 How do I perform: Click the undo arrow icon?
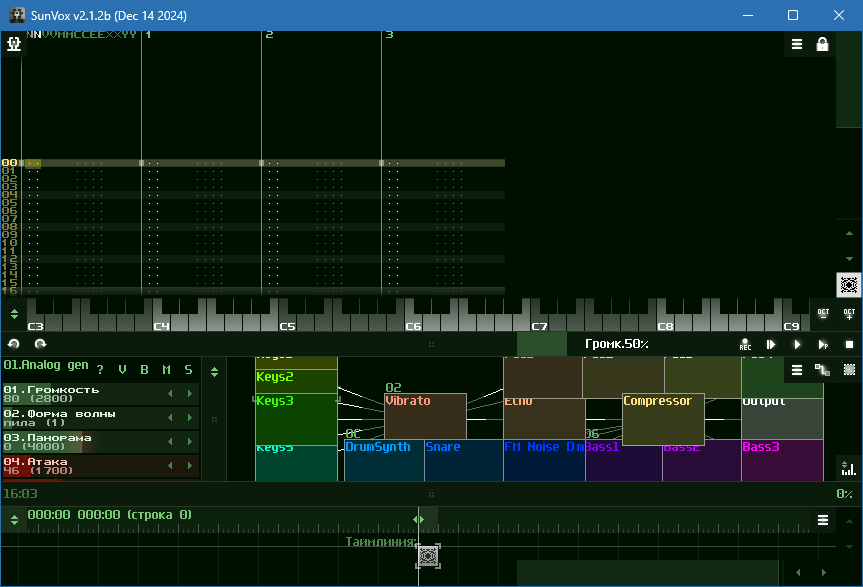pyautogui.click(x=14, y=344)
